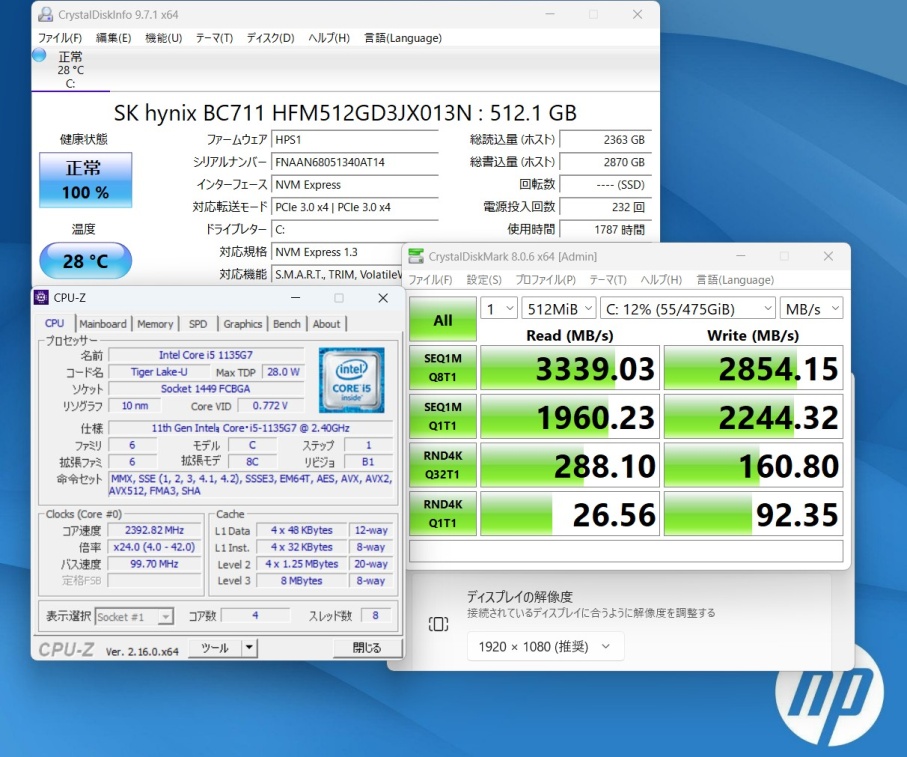Open the MB/s unit dropdown
This screenshot has height=757, width=907.
point(812,309)
